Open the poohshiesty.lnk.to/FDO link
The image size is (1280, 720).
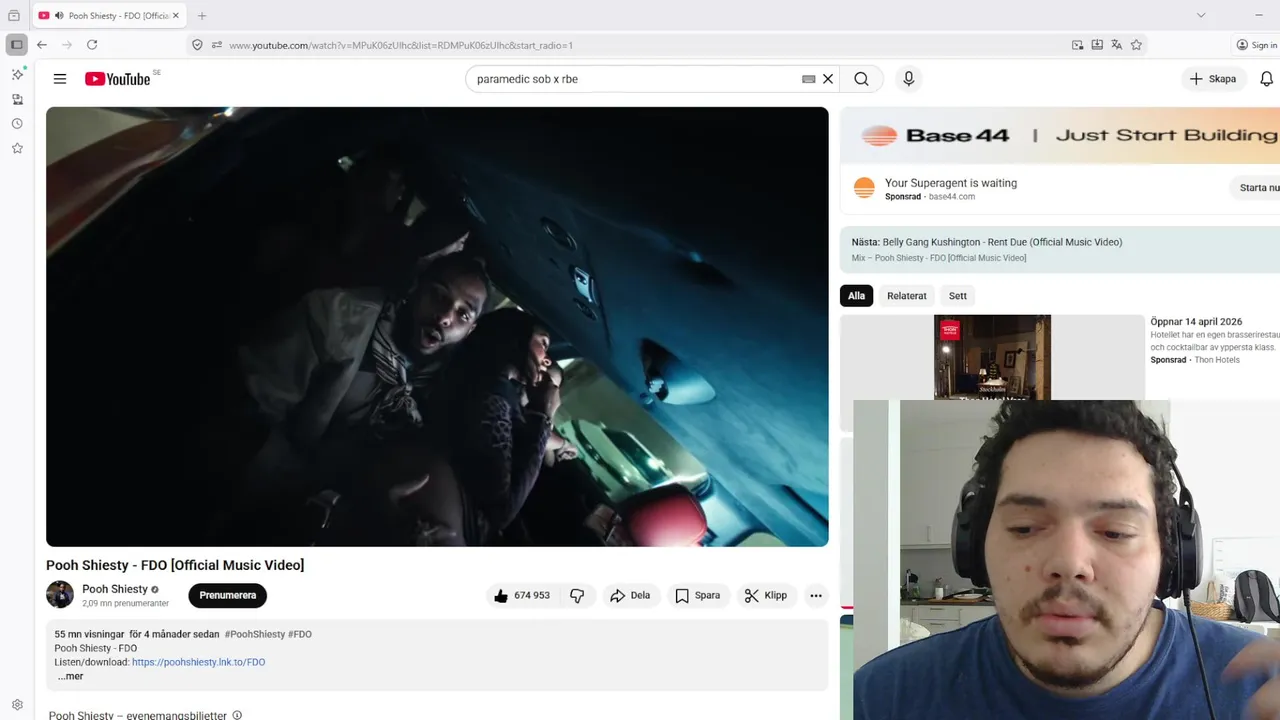(198, 662)
